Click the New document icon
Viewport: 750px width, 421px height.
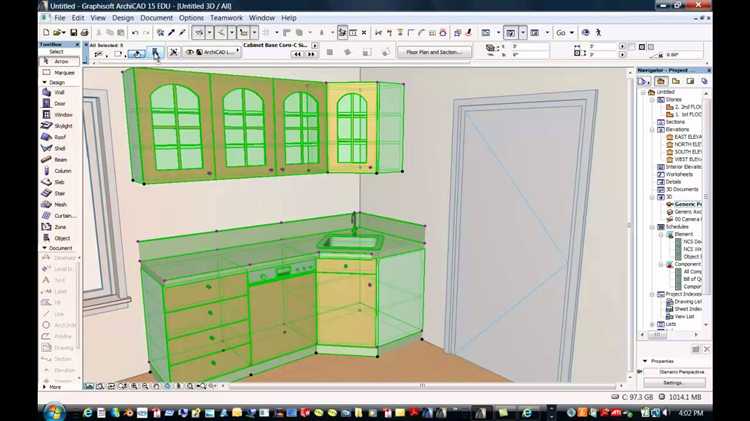click(x=46, y=33)
